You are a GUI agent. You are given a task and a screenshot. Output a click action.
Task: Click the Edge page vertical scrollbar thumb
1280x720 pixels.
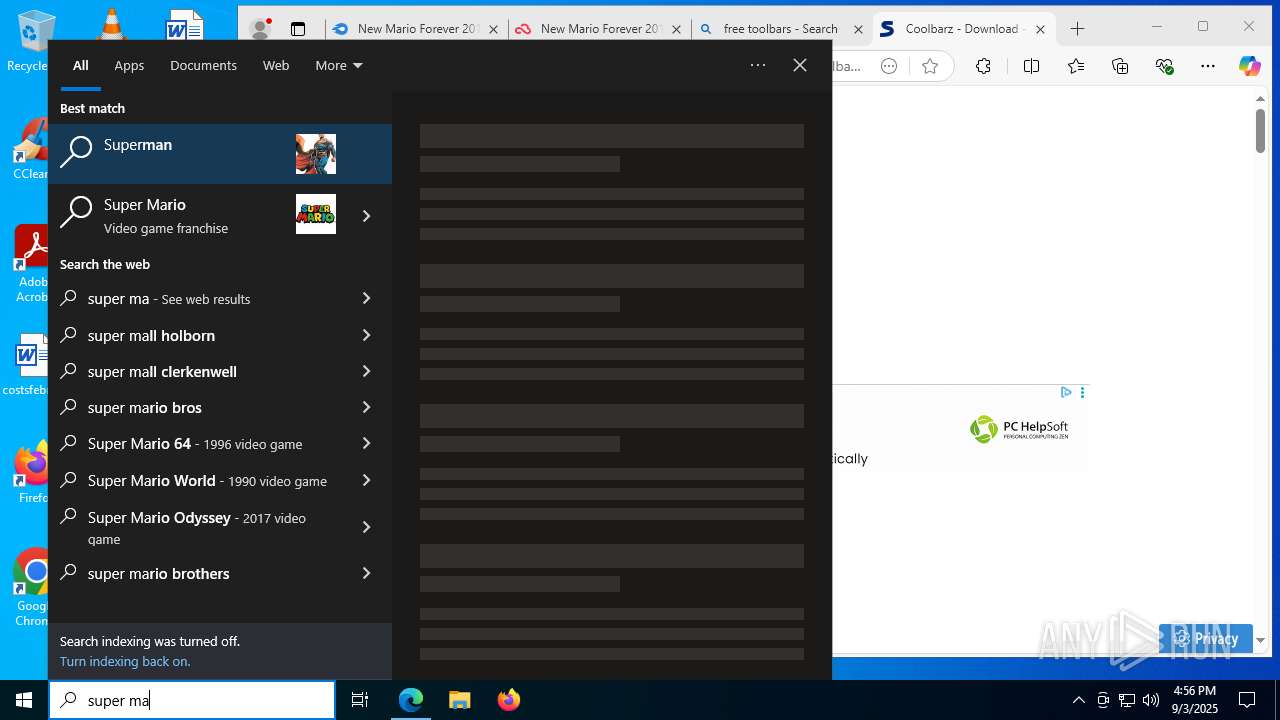coord(1260,130)
